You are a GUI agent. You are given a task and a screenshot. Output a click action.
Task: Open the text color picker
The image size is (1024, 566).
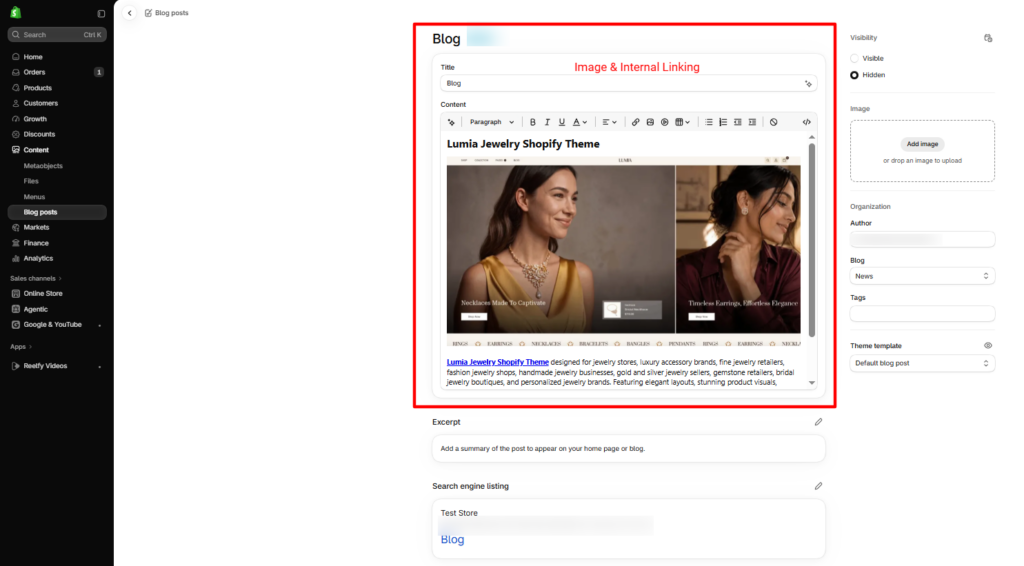[x=580, y=122]
